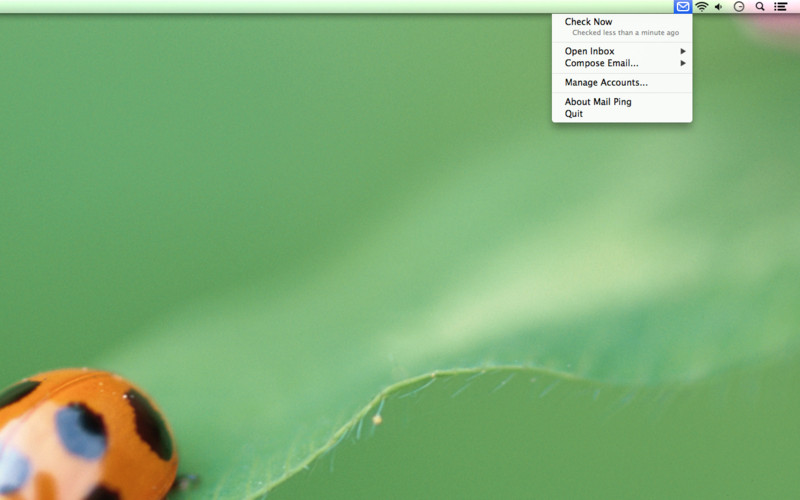Image resolution: width=800 pixels, height=500 pixels.
Task: Open the Wi-Fi status menu icon
Action: coord(702,7)
